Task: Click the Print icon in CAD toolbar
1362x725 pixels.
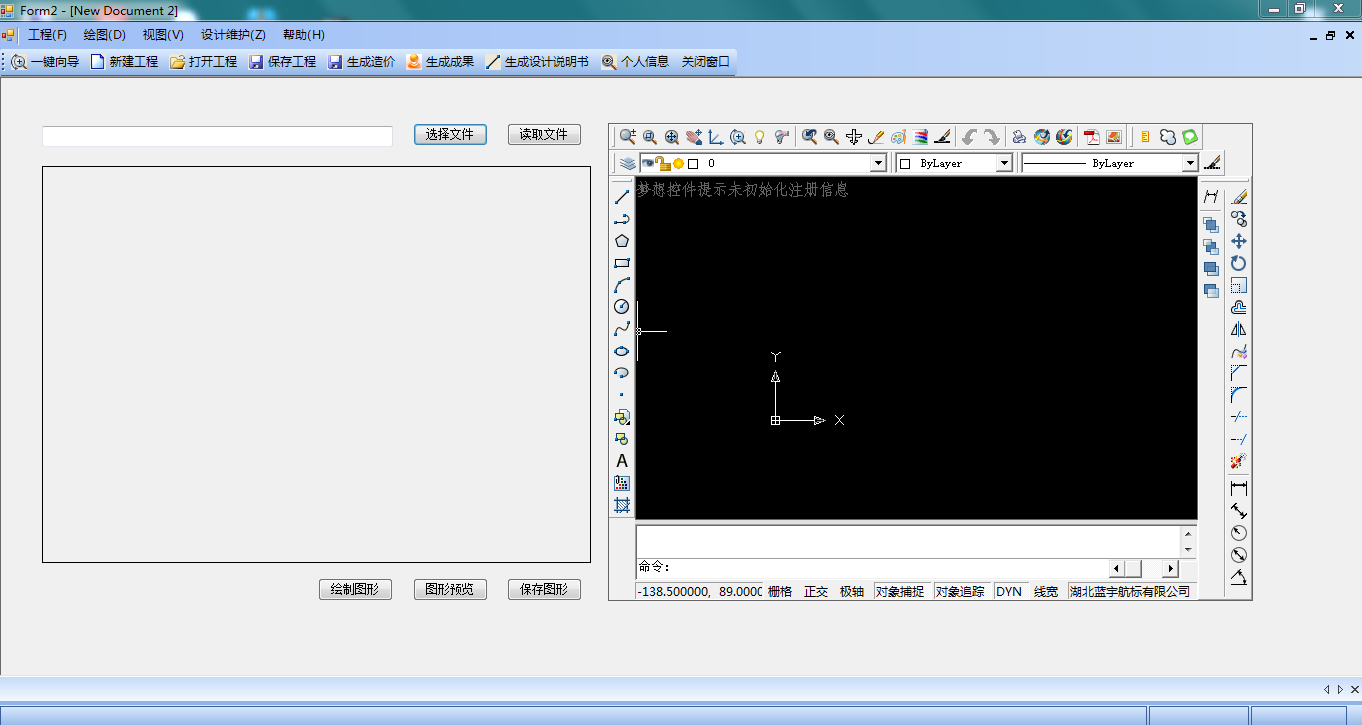Action: click(x=1020, y=137)
